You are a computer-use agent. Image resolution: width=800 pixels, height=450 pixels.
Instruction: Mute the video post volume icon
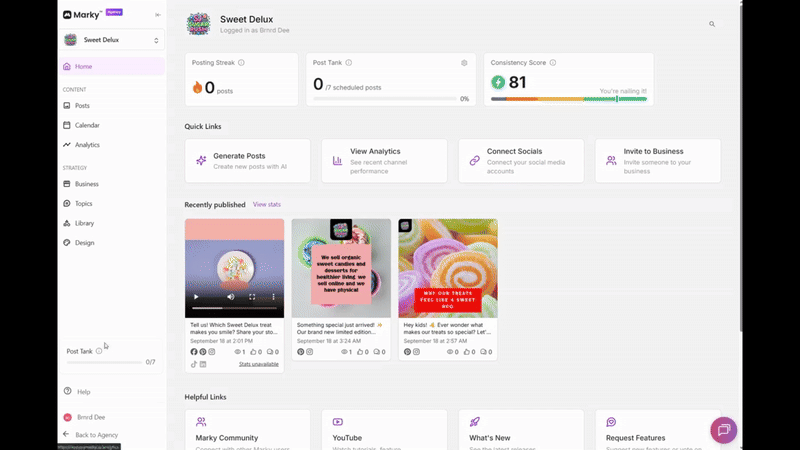tap(231, 297)
